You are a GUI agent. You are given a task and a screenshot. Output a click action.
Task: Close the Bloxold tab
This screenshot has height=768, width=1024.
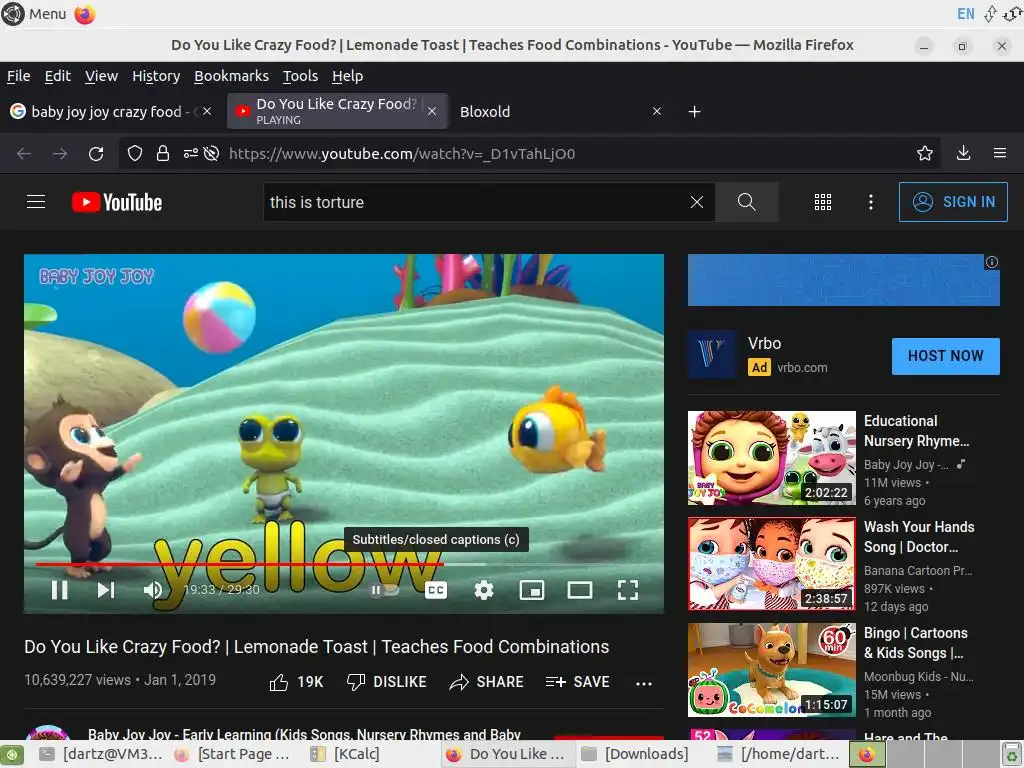pyautogui.click(x=657, y=112)
